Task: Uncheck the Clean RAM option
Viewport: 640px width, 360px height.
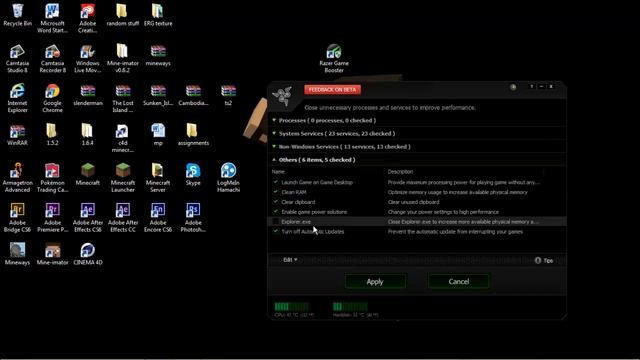Action: [276, 192]
